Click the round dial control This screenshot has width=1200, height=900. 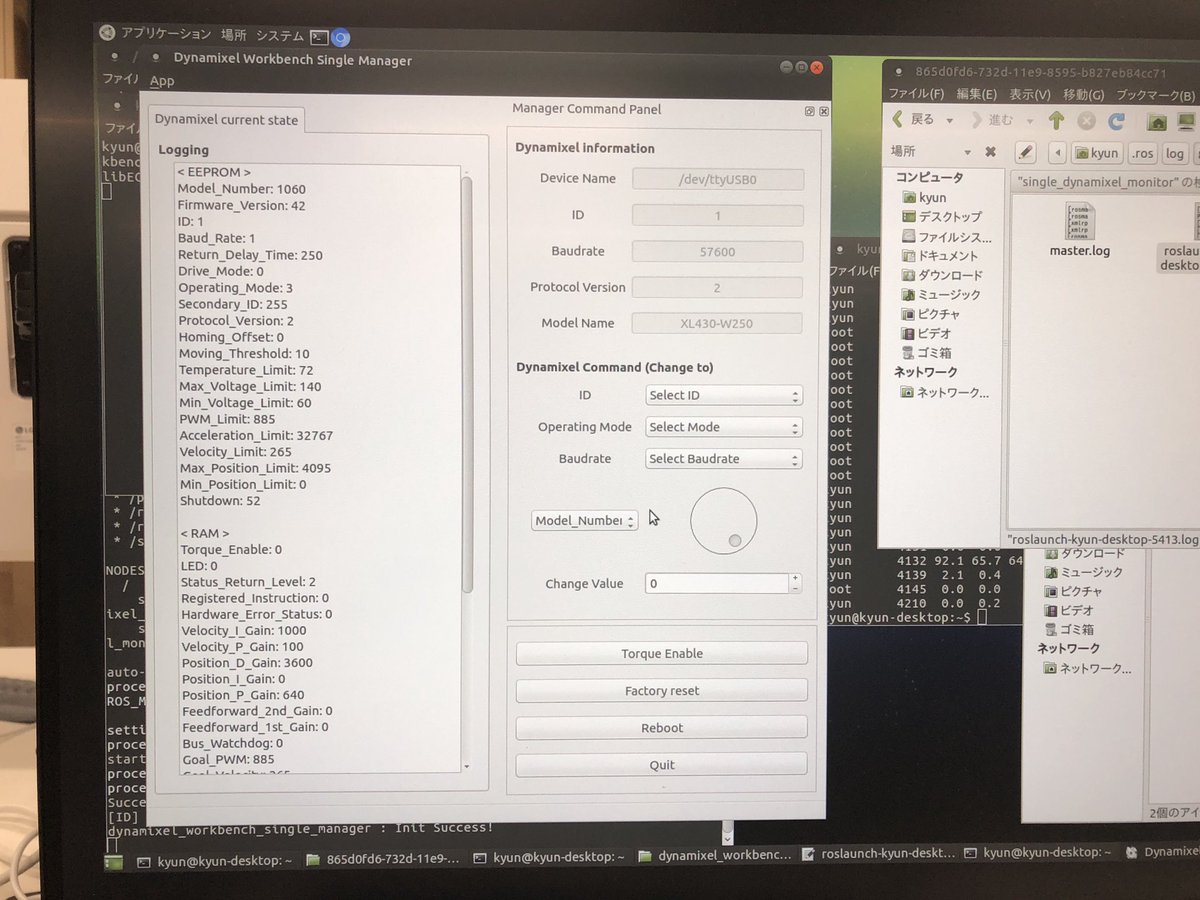coord(724,521)
